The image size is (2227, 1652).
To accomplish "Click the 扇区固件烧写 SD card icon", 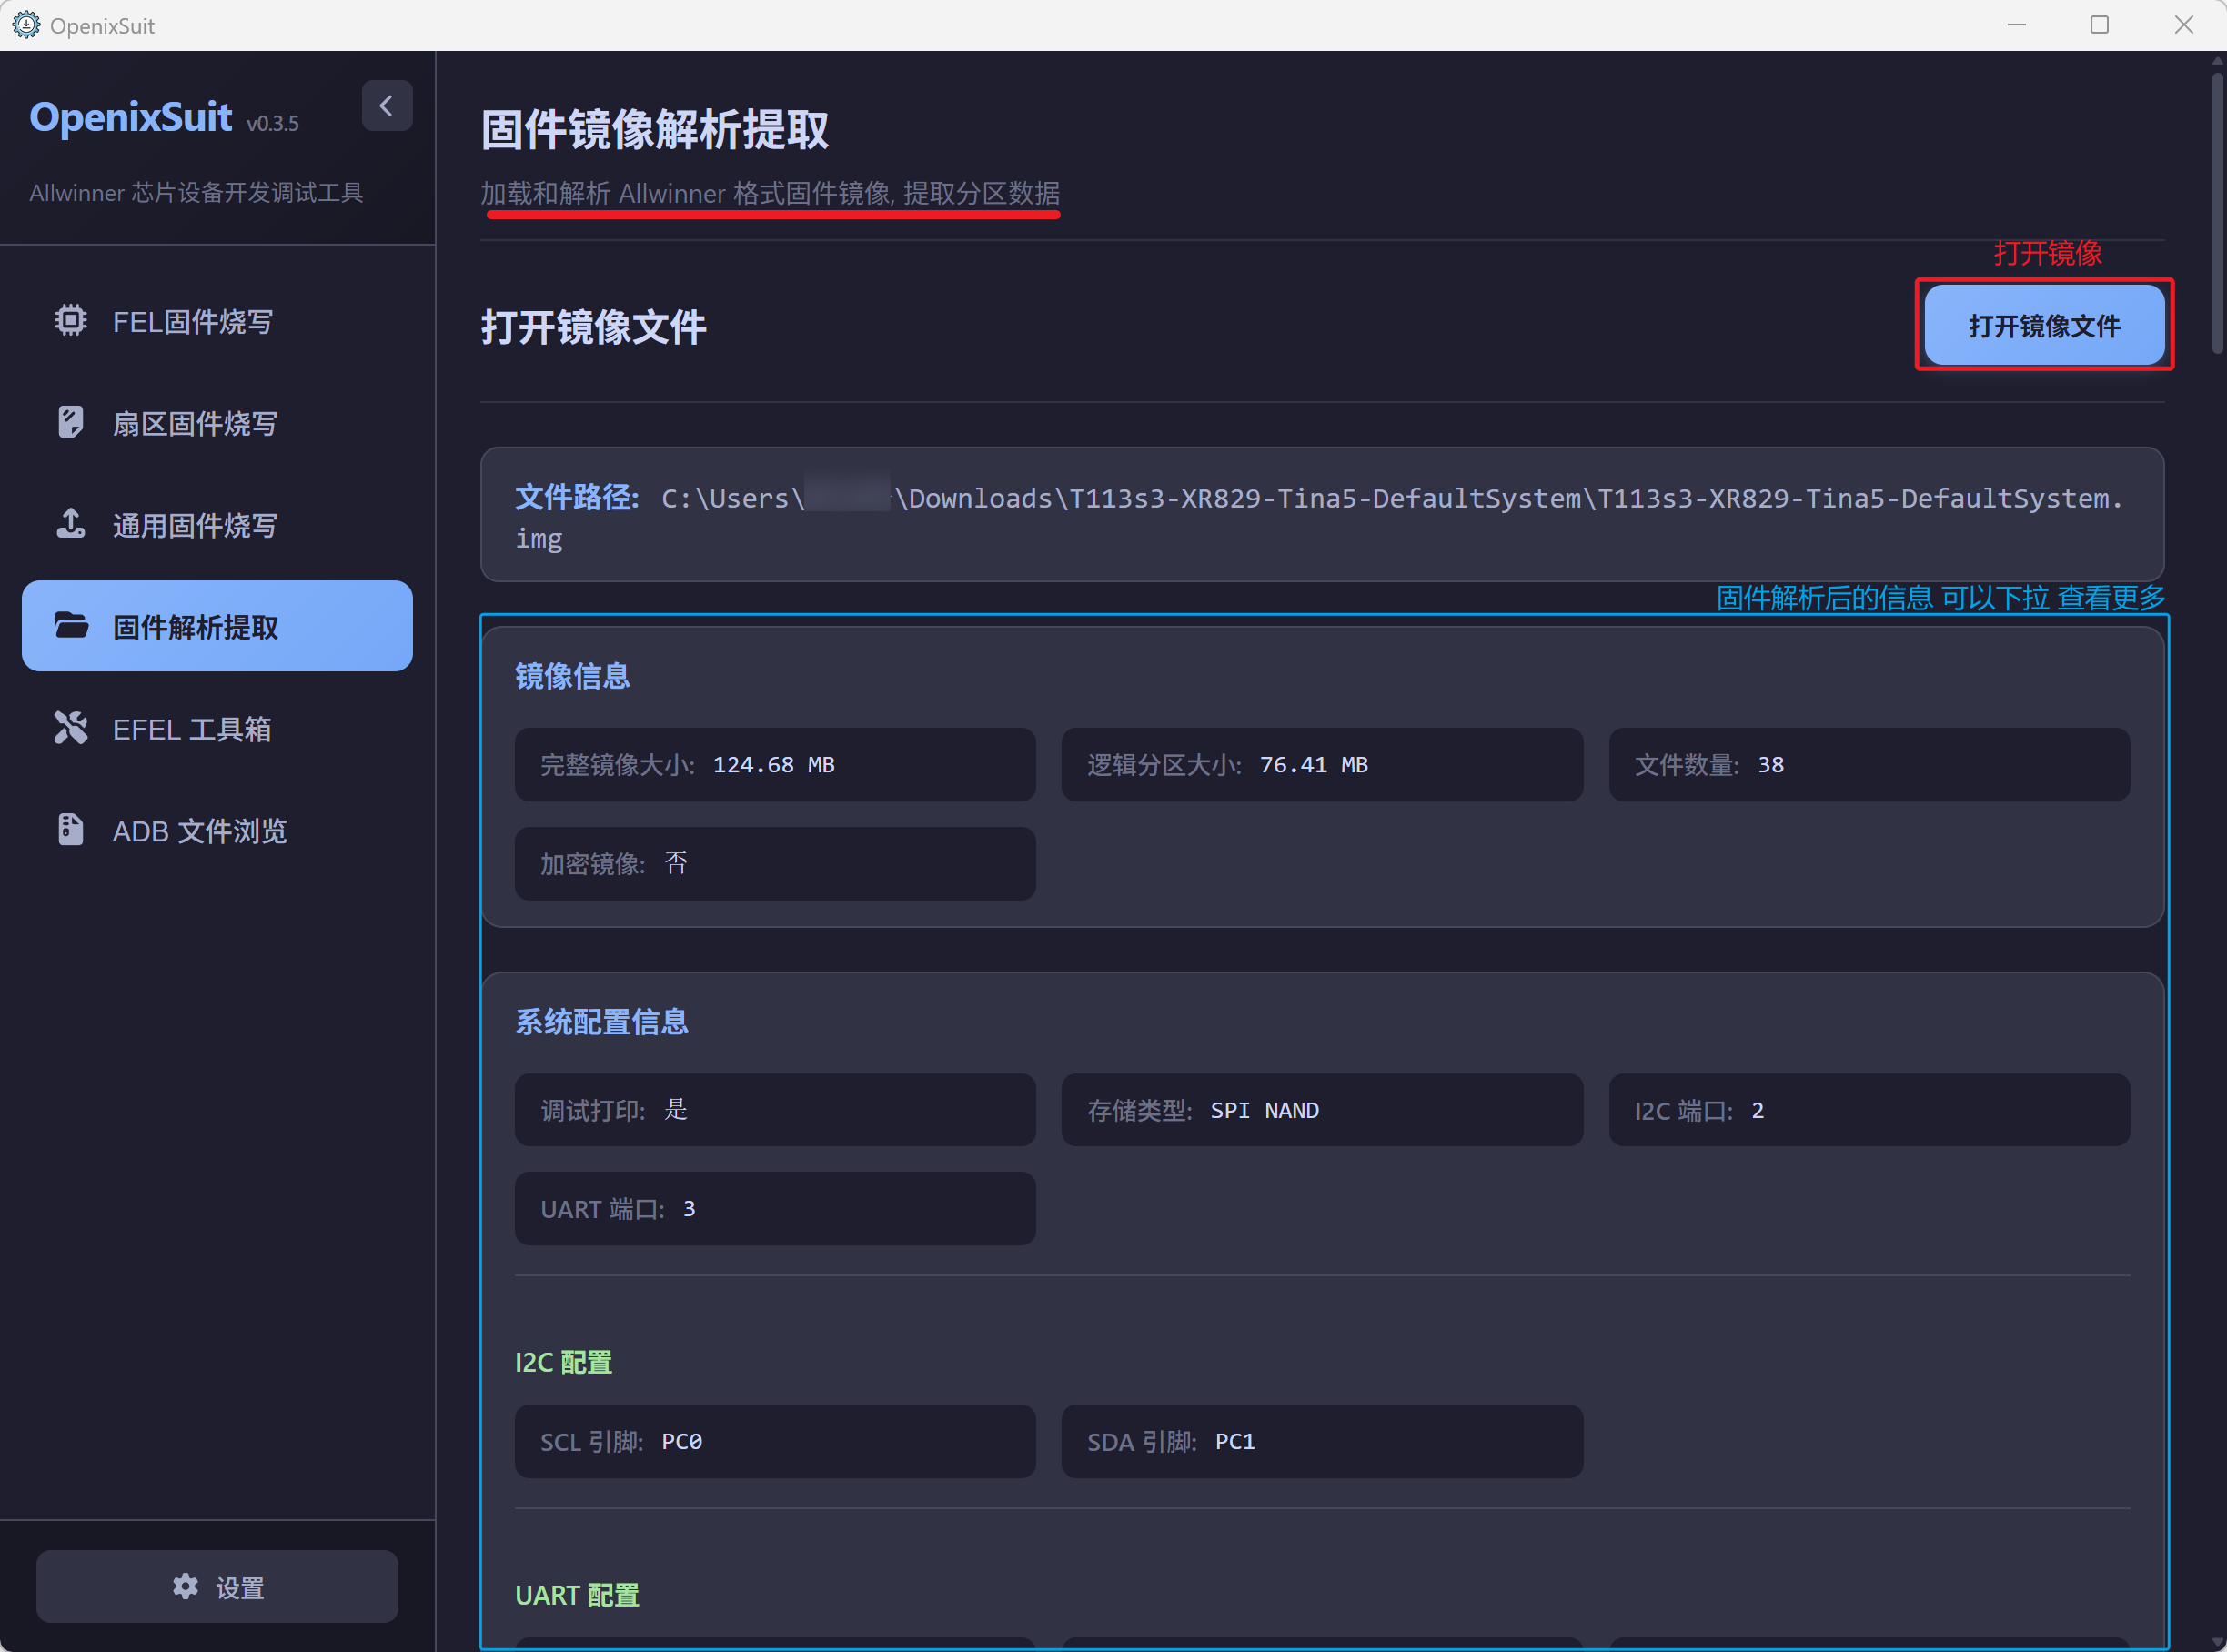I will 70,422.
